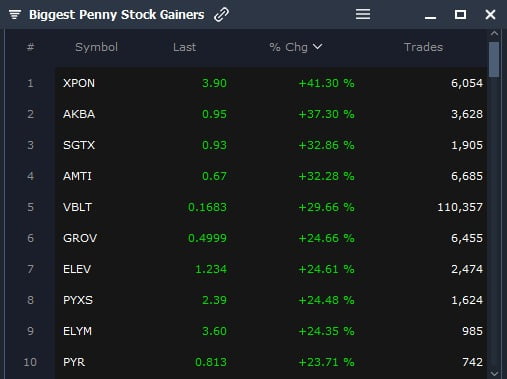Minimize the Penny Stock Gainers window
507x379 pixels.
click(430, 17)
